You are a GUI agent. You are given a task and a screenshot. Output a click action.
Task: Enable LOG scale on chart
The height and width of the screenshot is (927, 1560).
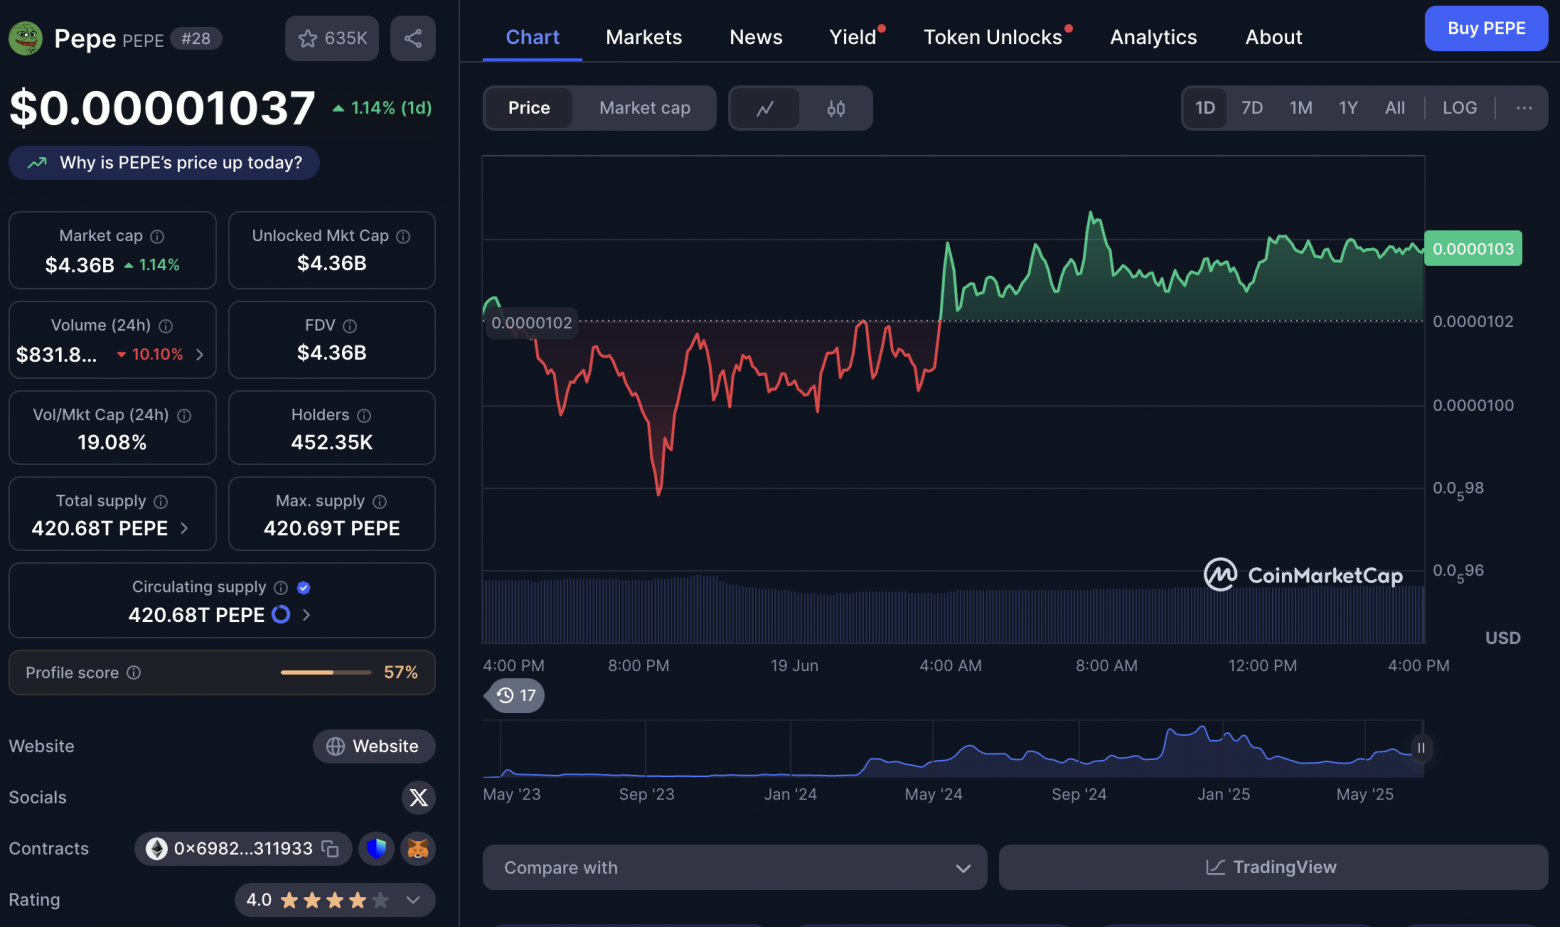pyautogui.click(x=1460, y=108)
